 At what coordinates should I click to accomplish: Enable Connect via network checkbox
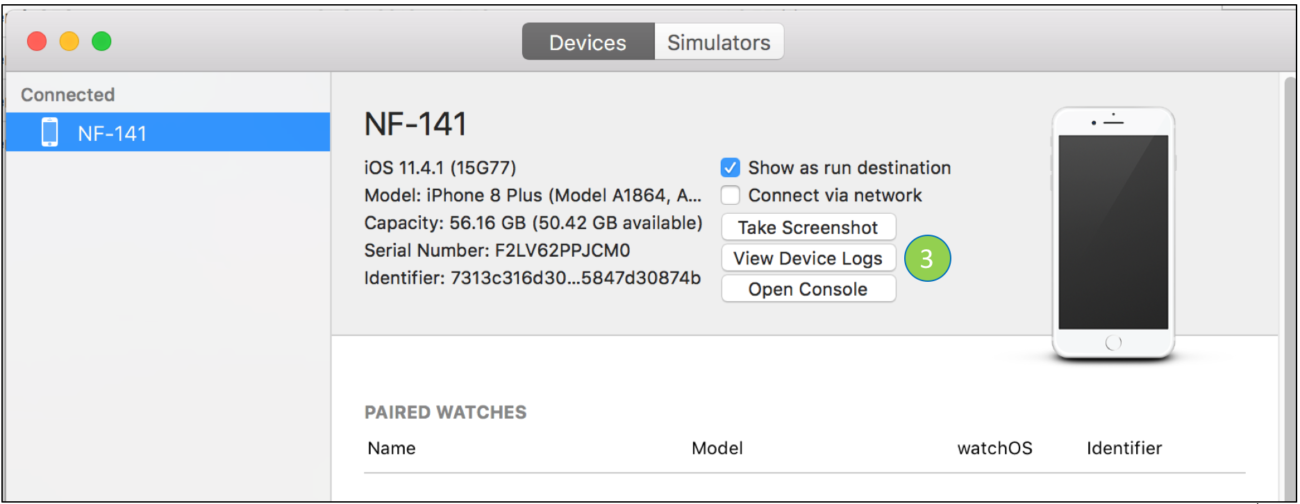point(731,196)
